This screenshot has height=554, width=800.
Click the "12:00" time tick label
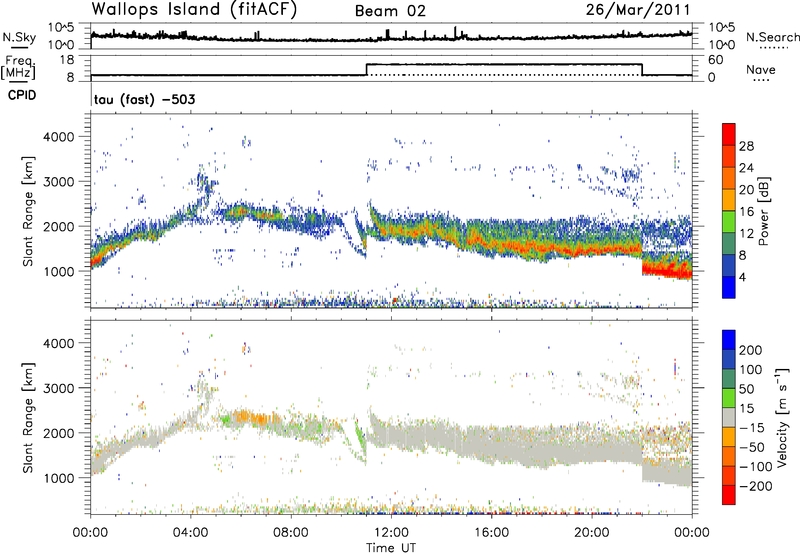(x=391, y=533)
